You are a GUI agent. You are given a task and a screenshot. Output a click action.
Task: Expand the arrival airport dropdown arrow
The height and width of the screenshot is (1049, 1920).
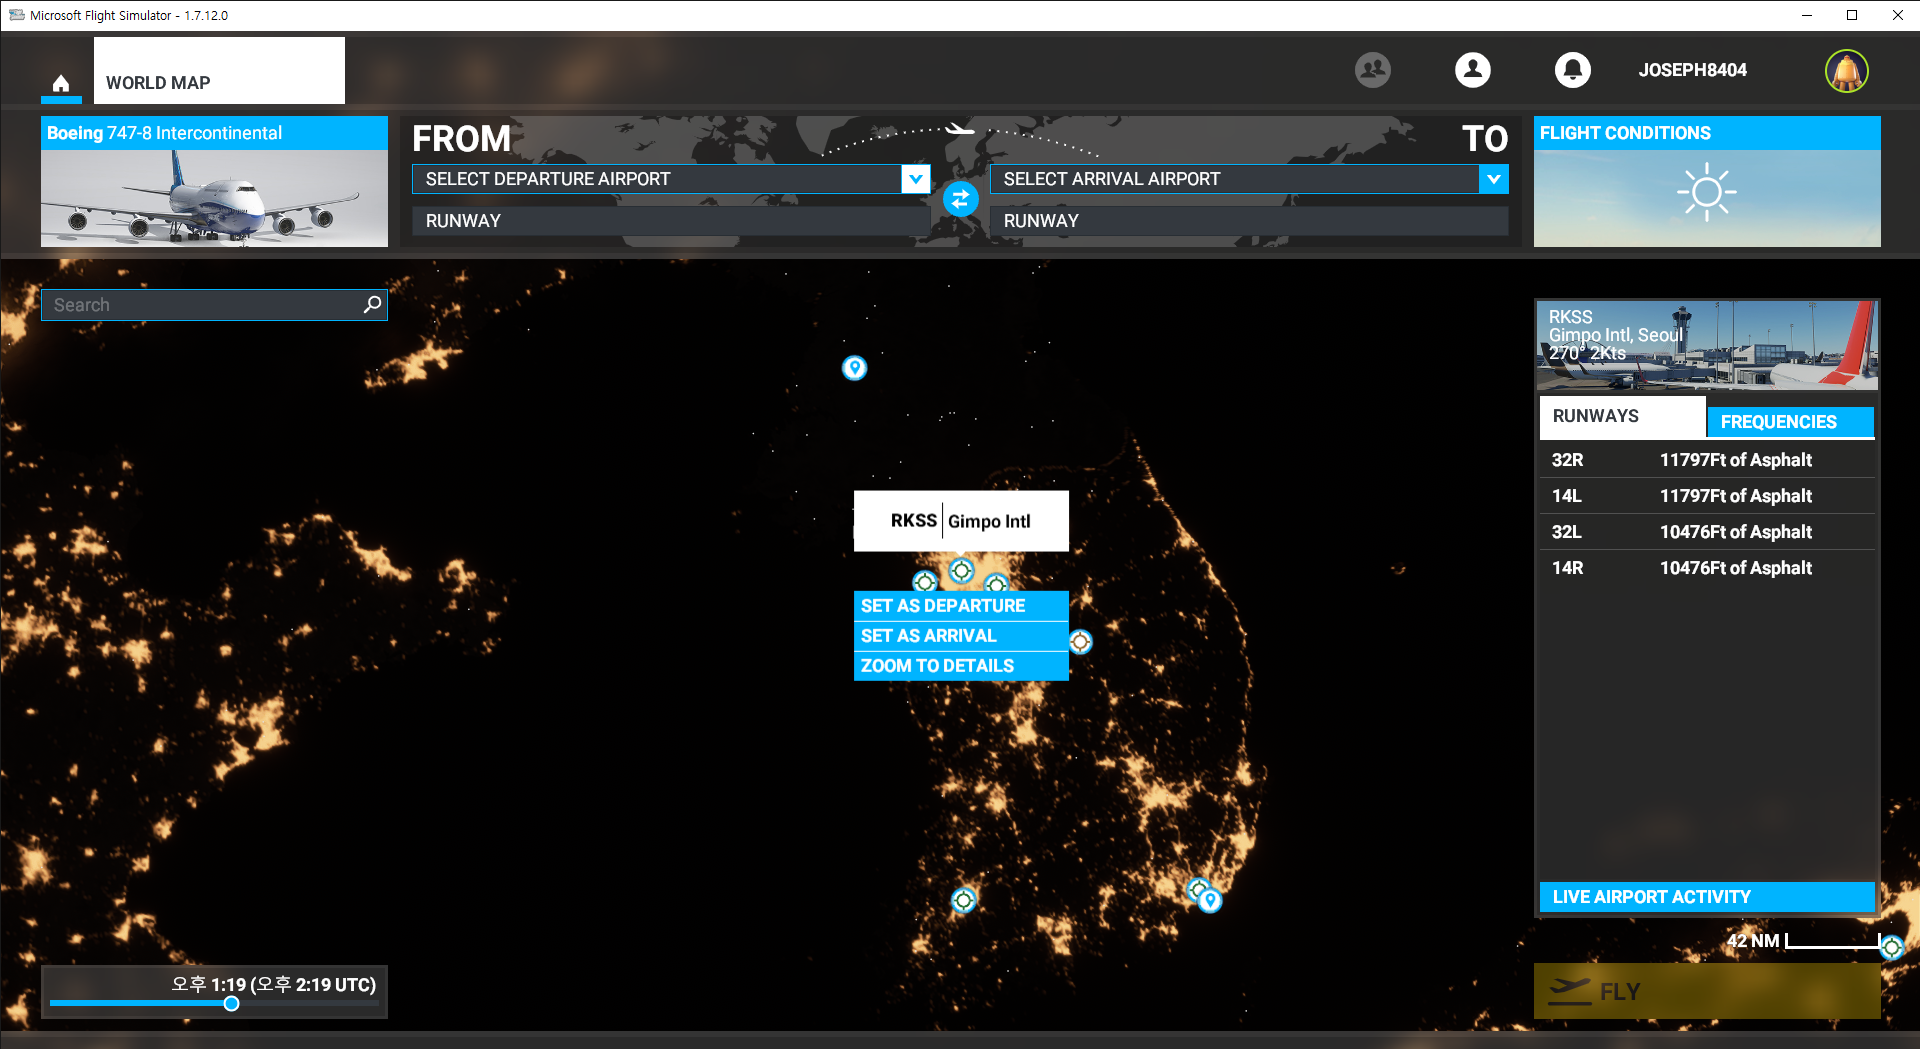pyautogui.click(x=1493, y=179)
